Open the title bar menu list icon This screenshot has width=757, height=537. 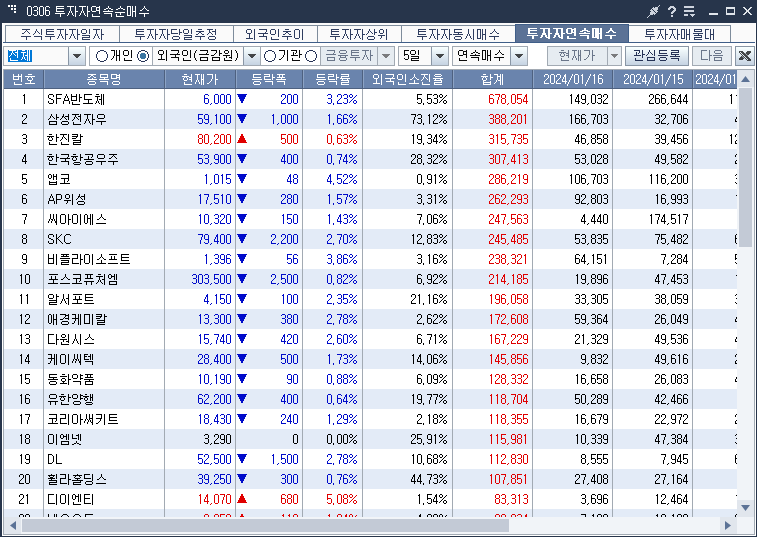pos(689,11)
